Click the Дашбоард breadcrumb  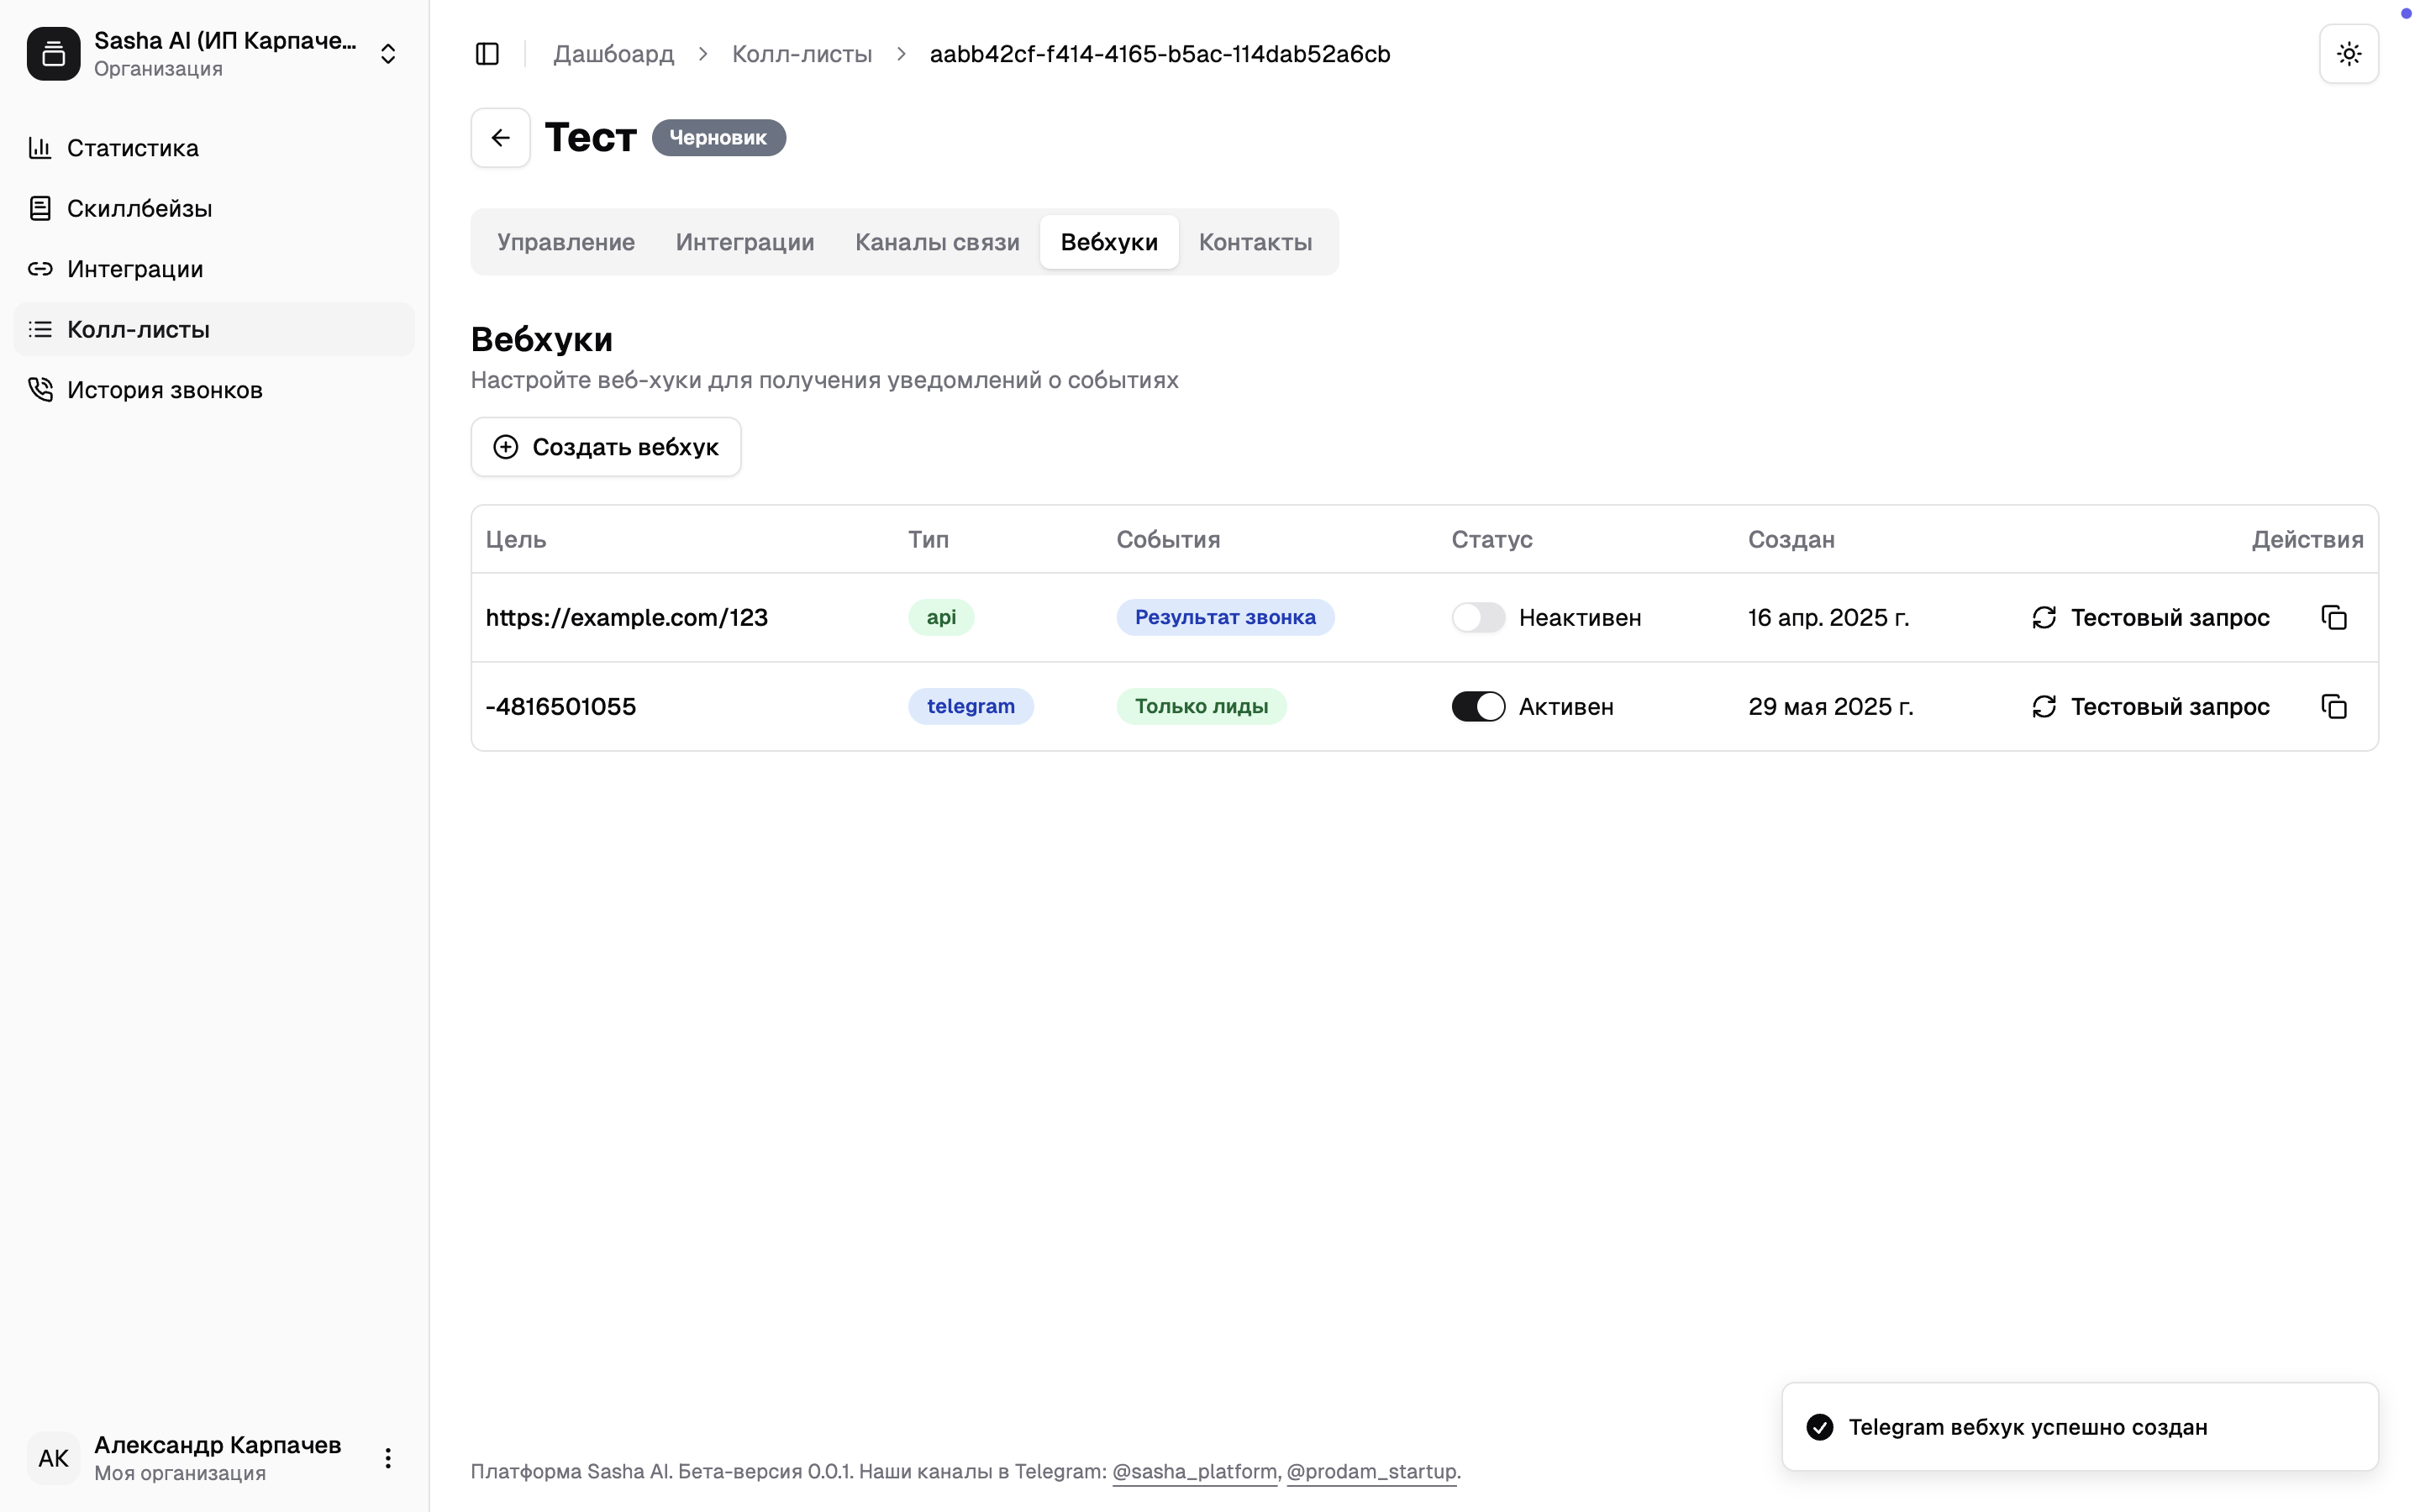[613, 54]
